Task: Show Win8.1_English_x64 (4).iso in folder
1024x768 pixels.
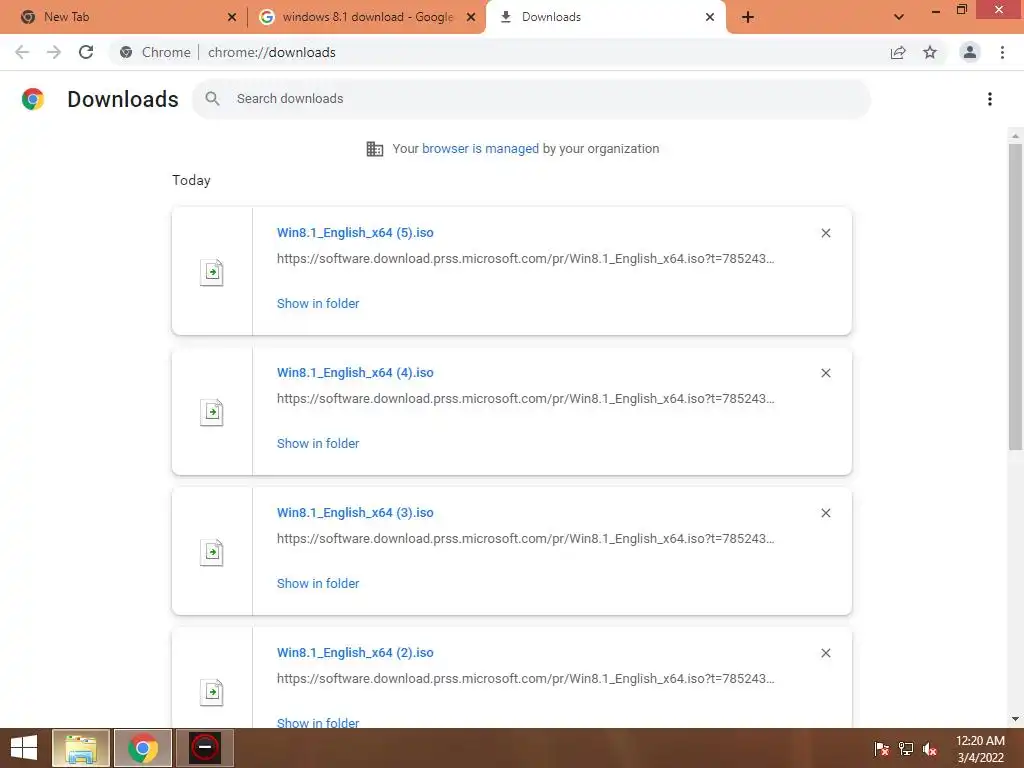Action: click(x=318, y=443)
